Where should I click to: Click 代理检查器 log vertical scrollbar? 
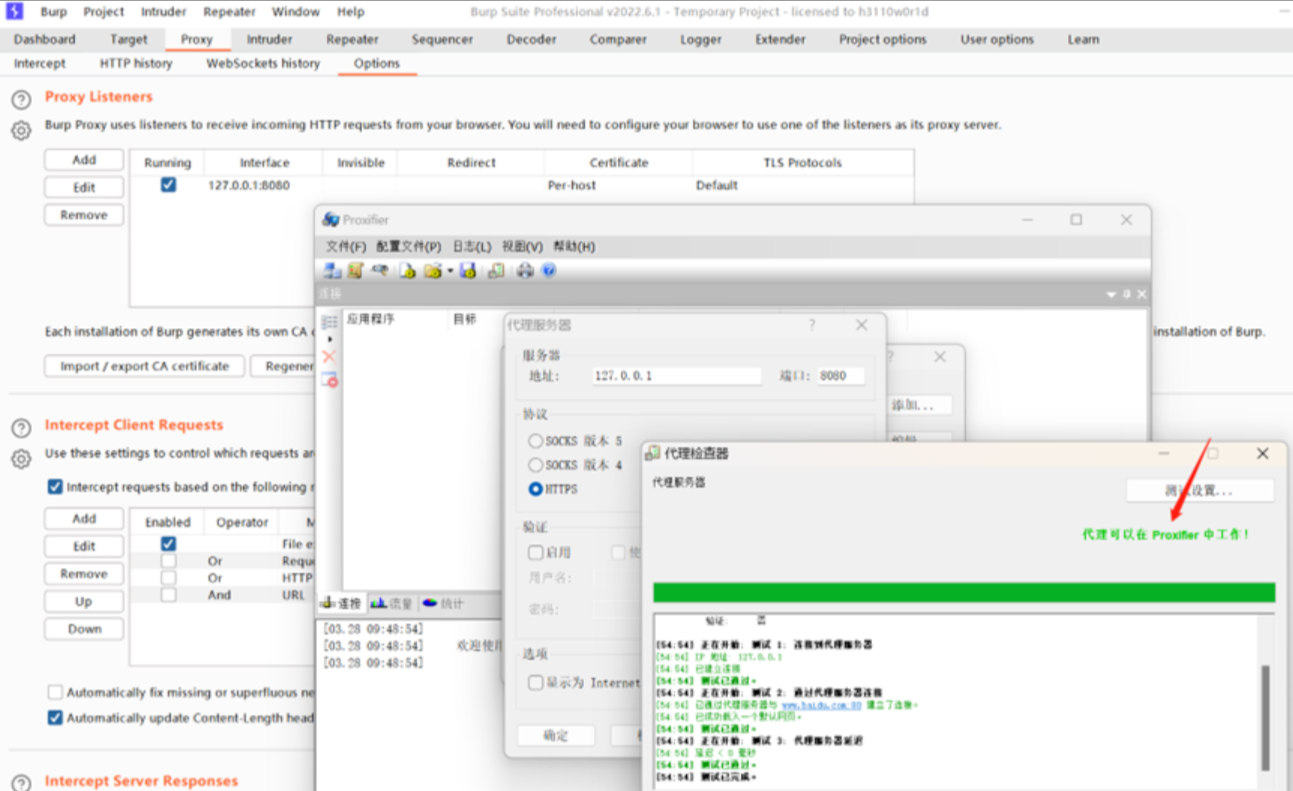tap(1265, 717)
